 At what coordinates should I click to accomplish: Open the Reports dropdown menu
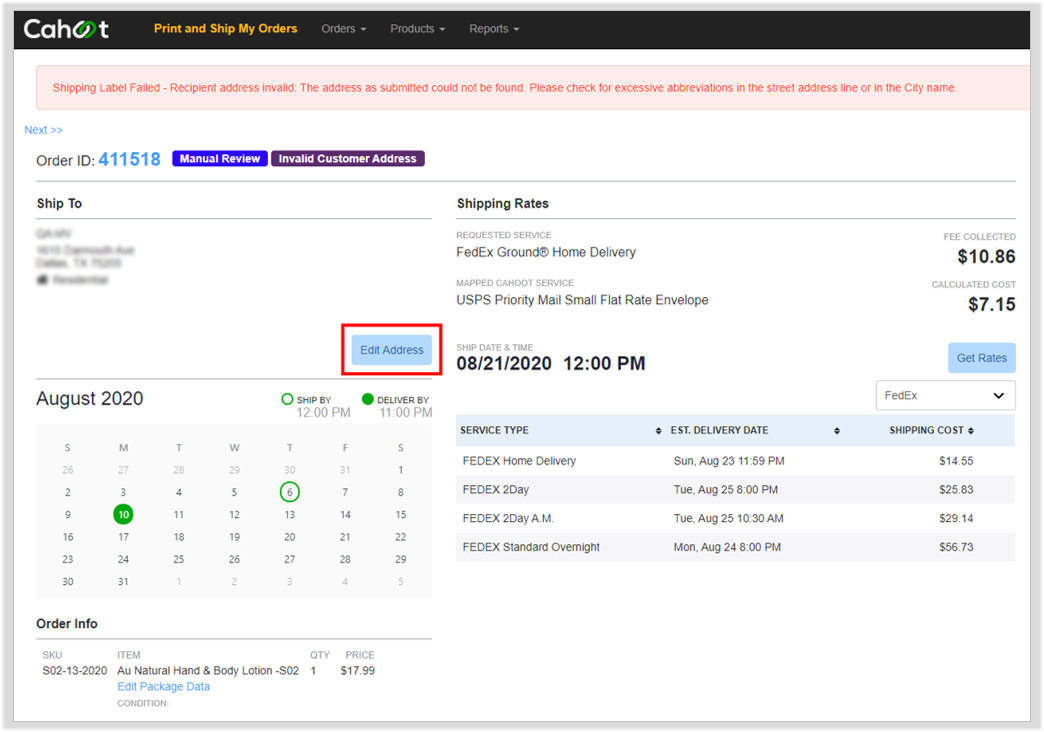[494, 29]
